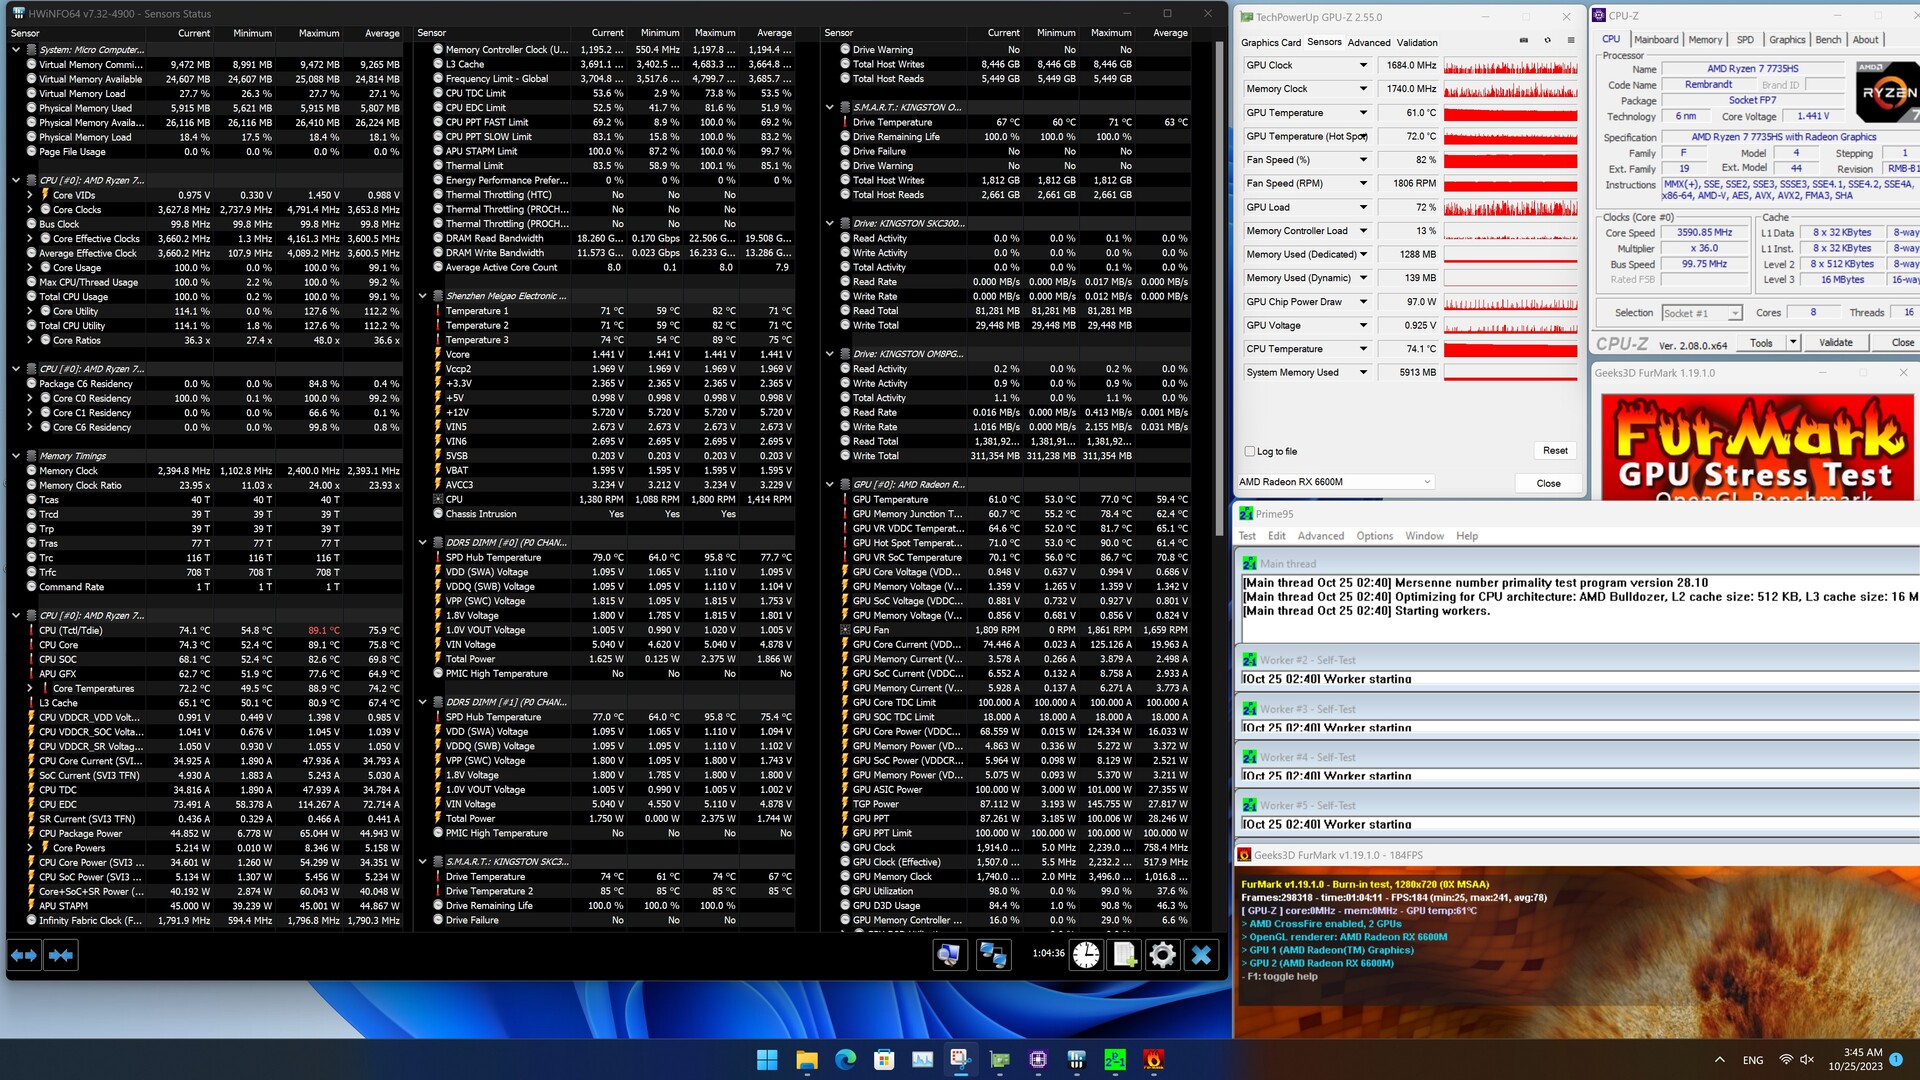The width and height of the screenshot is (1920, 1080).
Task: Open the Socket #1 selection dropdown
Action: point(1702,314)
